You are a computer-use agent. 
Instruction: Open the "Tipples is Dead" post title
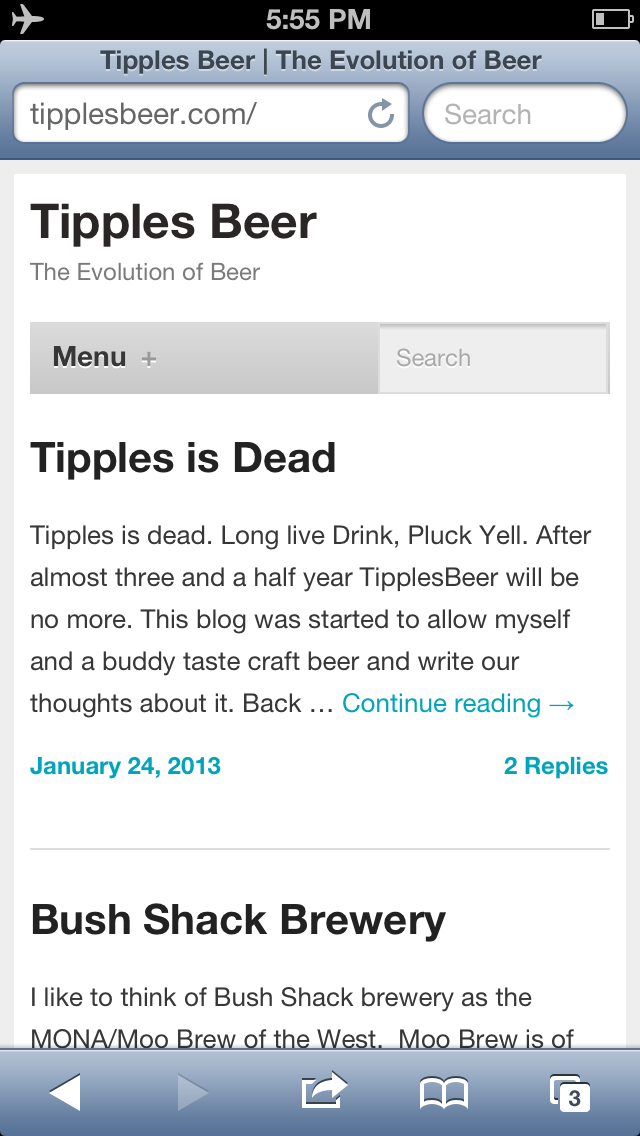click(x=183, y=458)
